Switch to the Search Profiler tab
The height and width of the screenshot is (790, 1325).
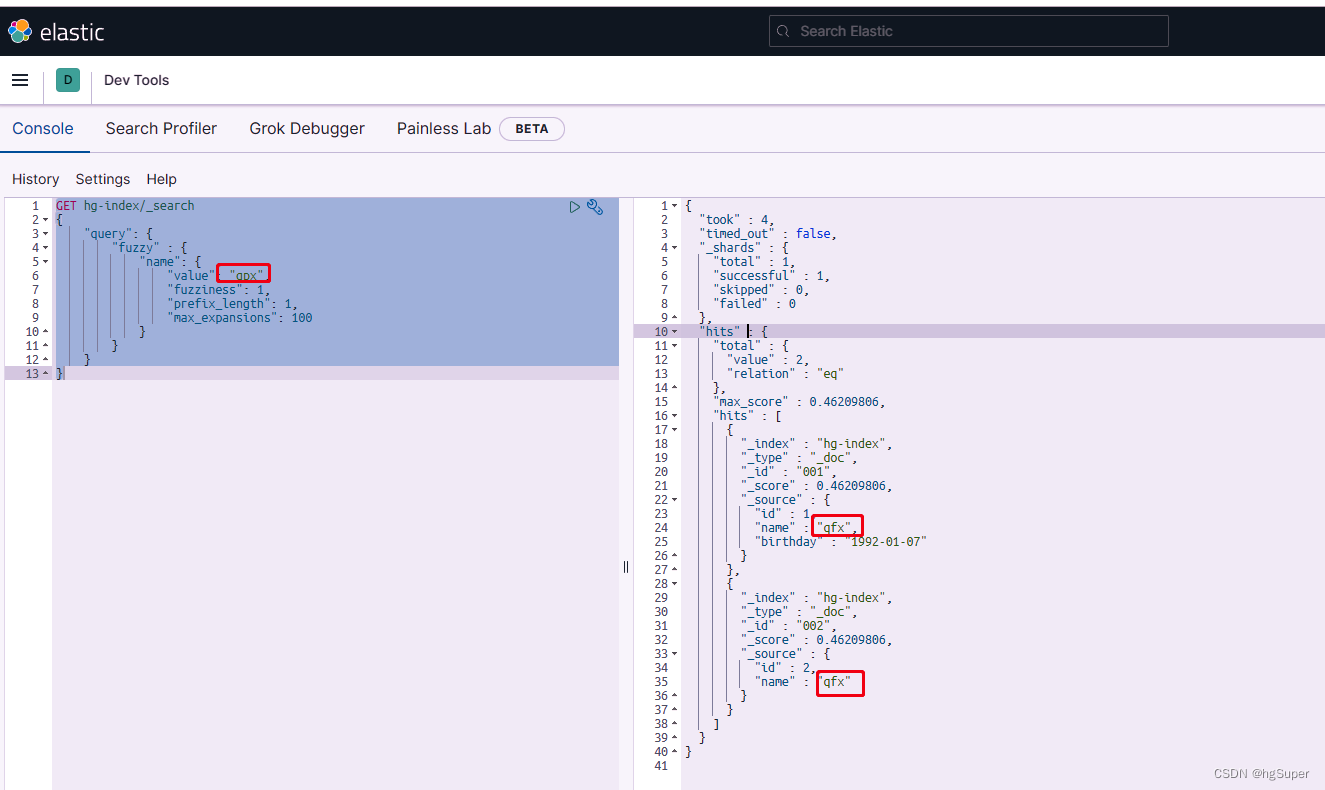pos(161,128)
